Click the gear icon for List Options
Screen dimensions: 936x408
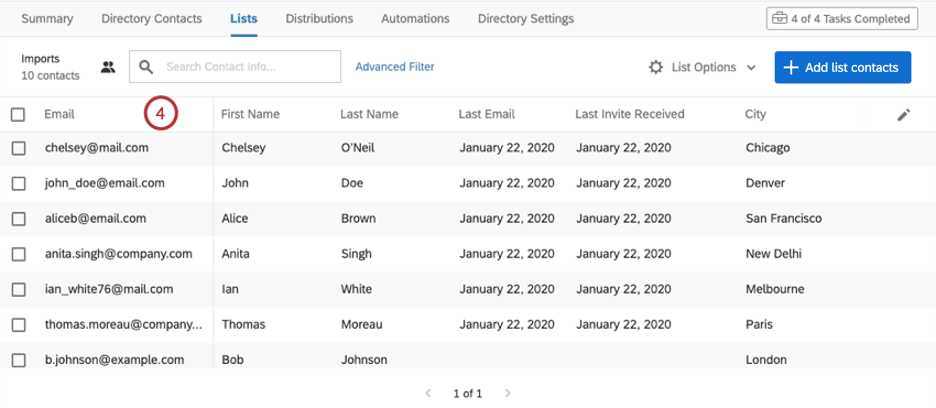656,67
